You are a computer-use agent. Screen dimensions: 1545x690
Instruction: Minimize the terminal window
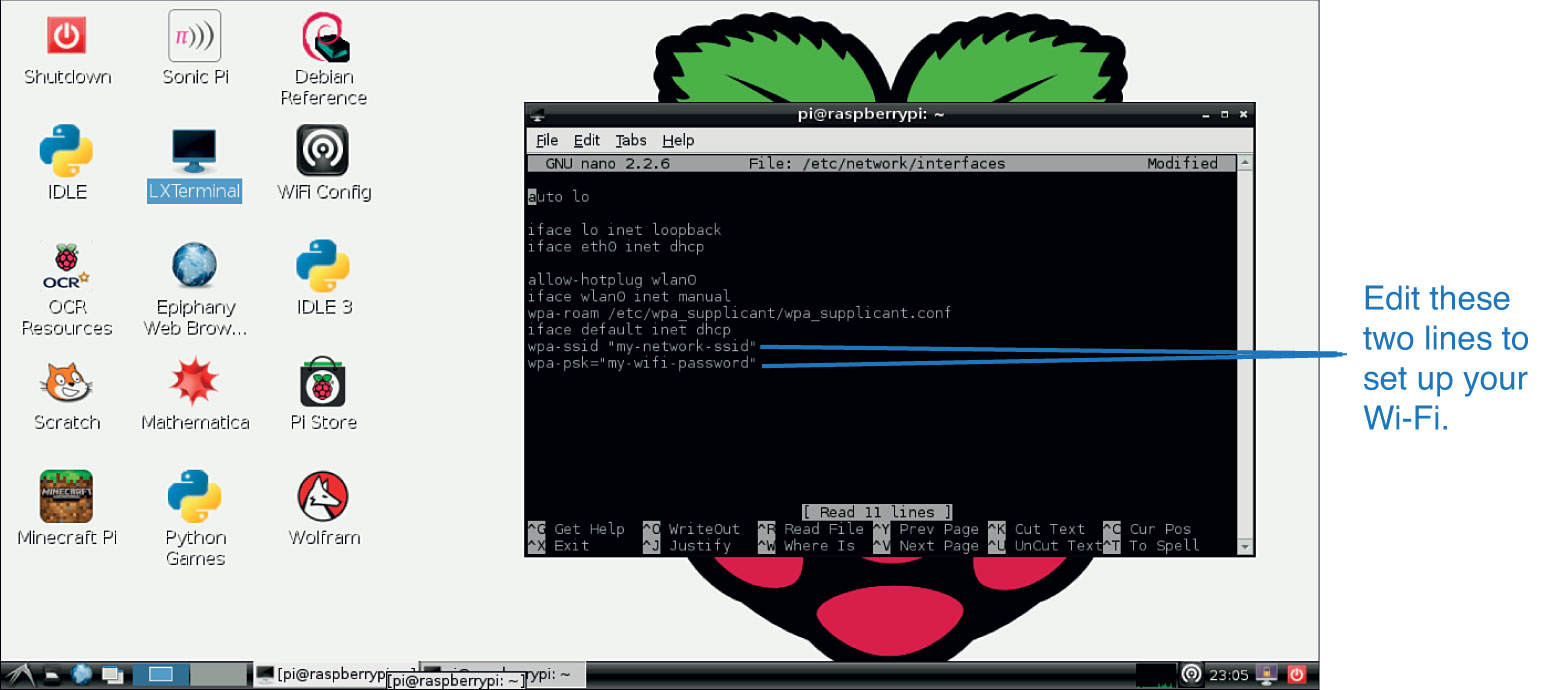coord(1206,114)
